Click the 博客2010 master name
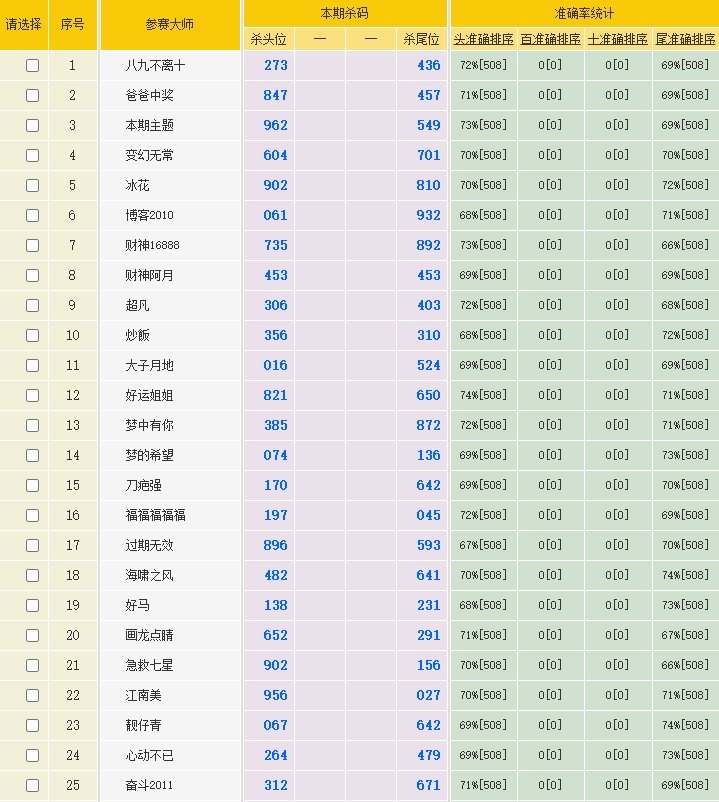This screenshot has width=719, height=802. [149, 216]
